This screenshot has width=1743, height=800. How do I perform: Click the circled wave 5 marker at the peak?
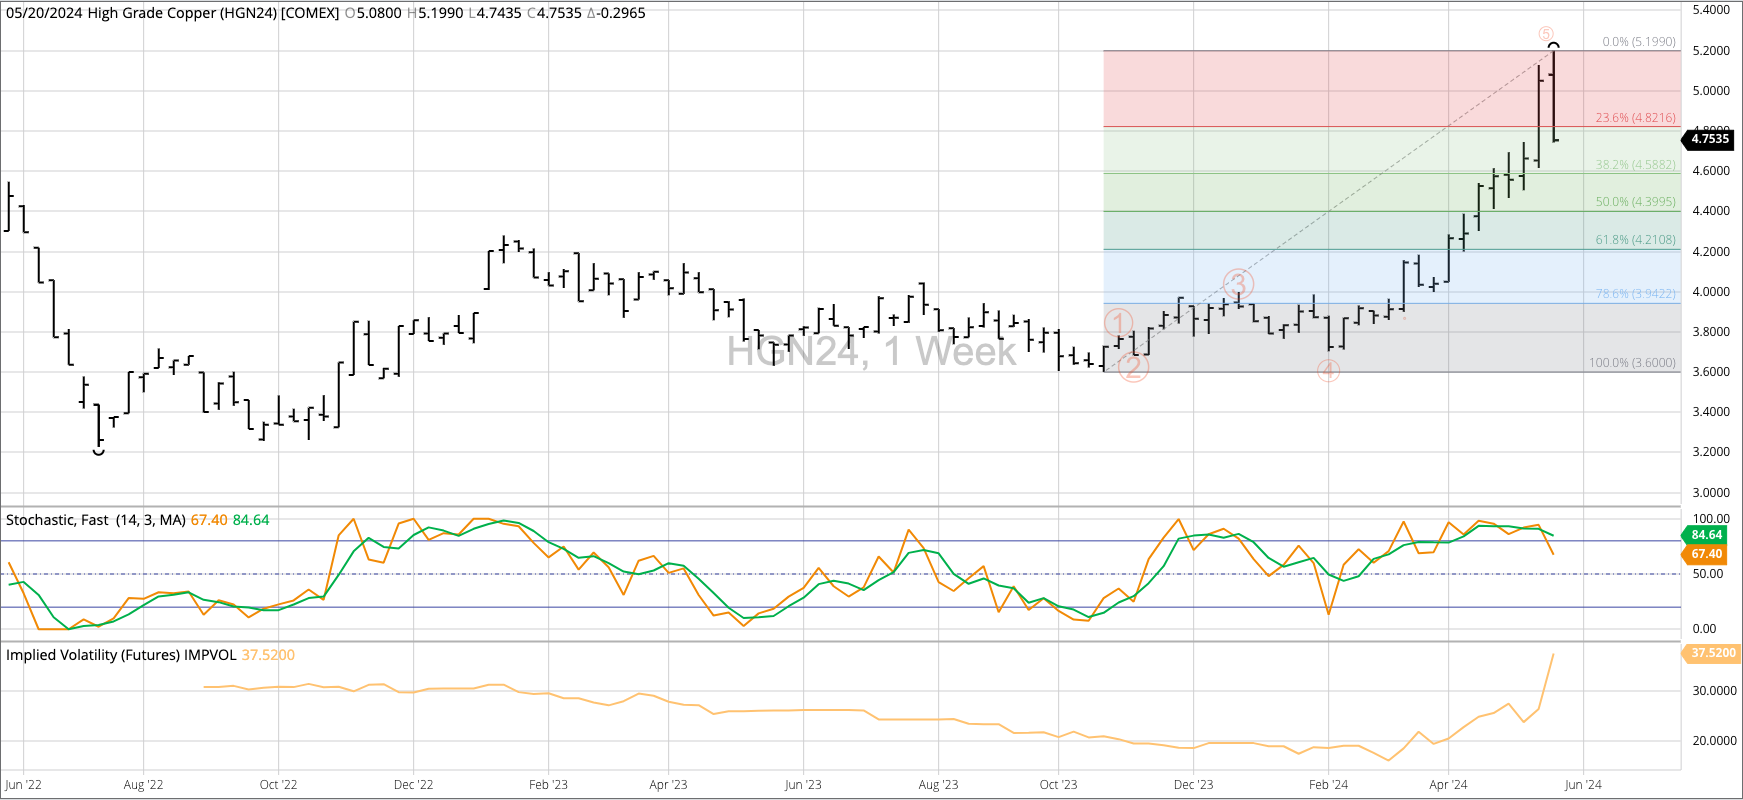pos(1546,34)
